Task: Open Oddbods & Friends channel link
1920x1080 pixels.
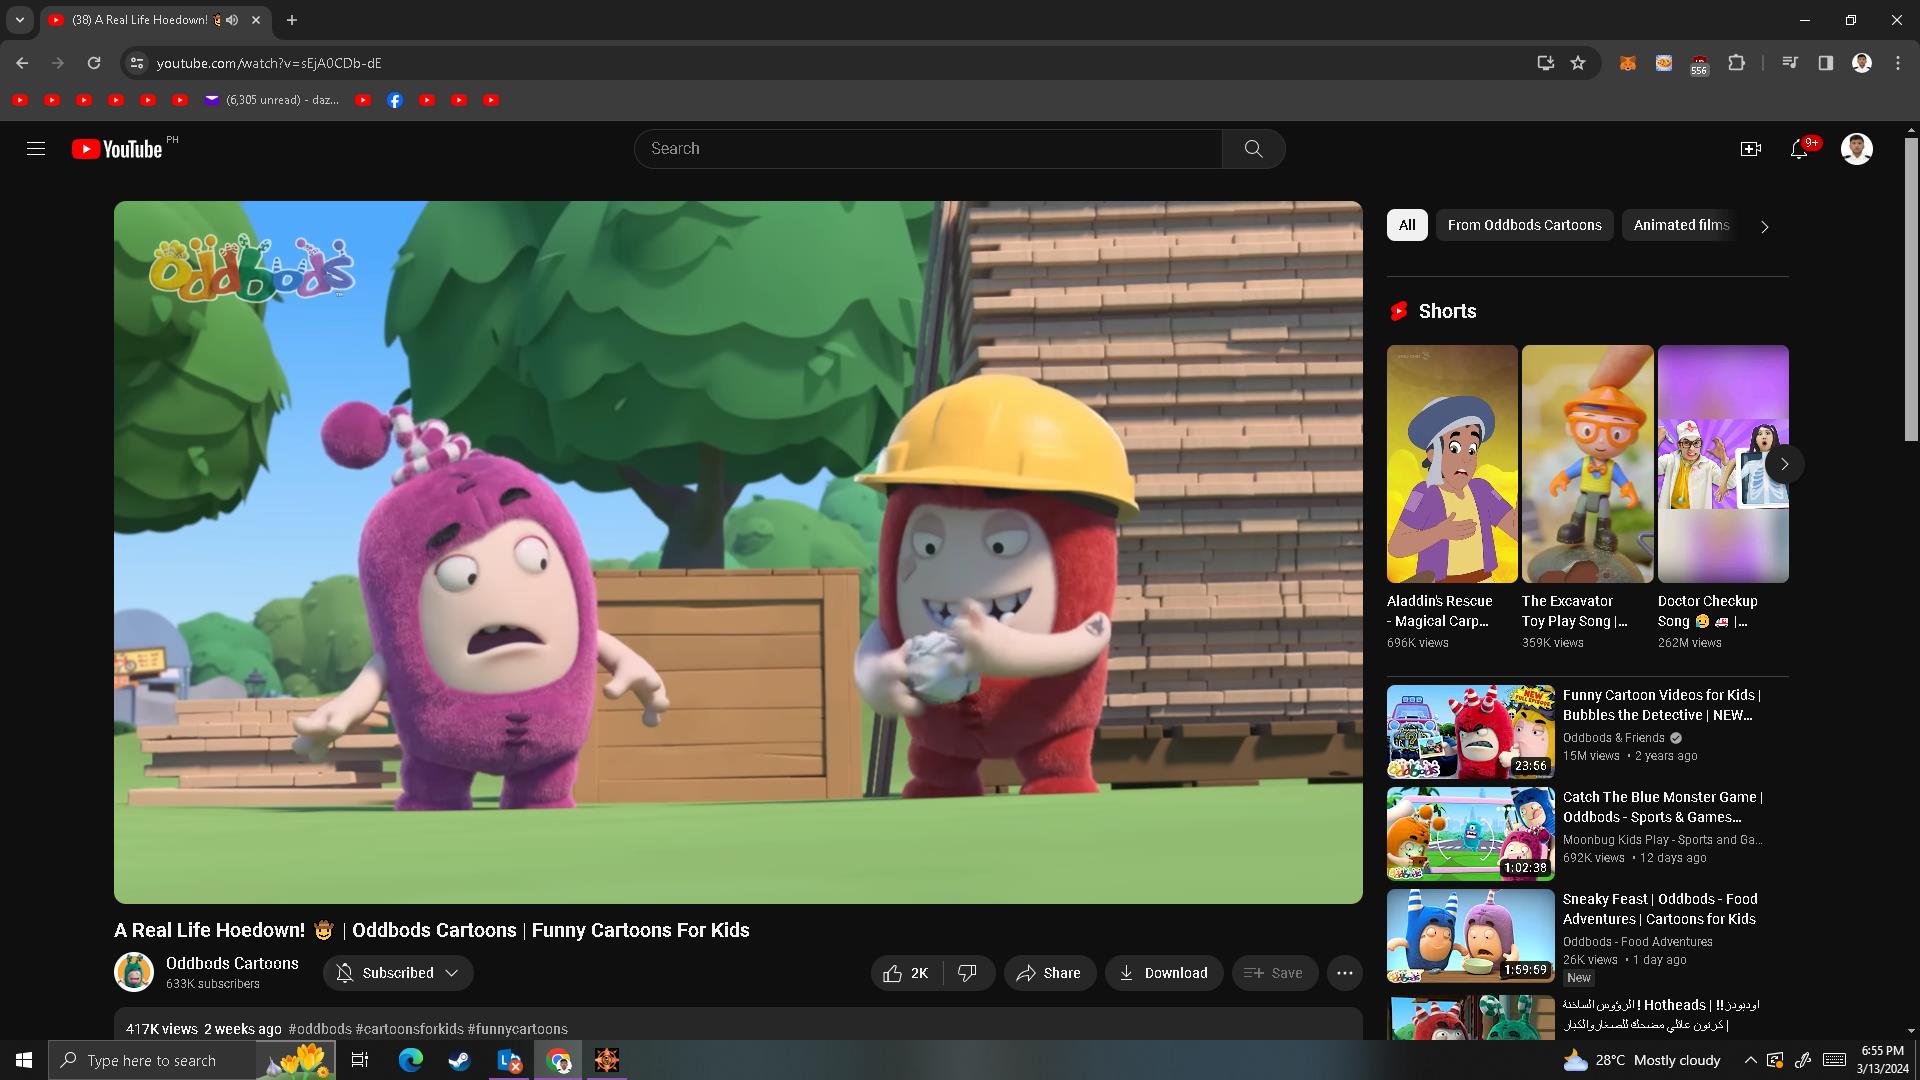Action: click(1614, 738)
